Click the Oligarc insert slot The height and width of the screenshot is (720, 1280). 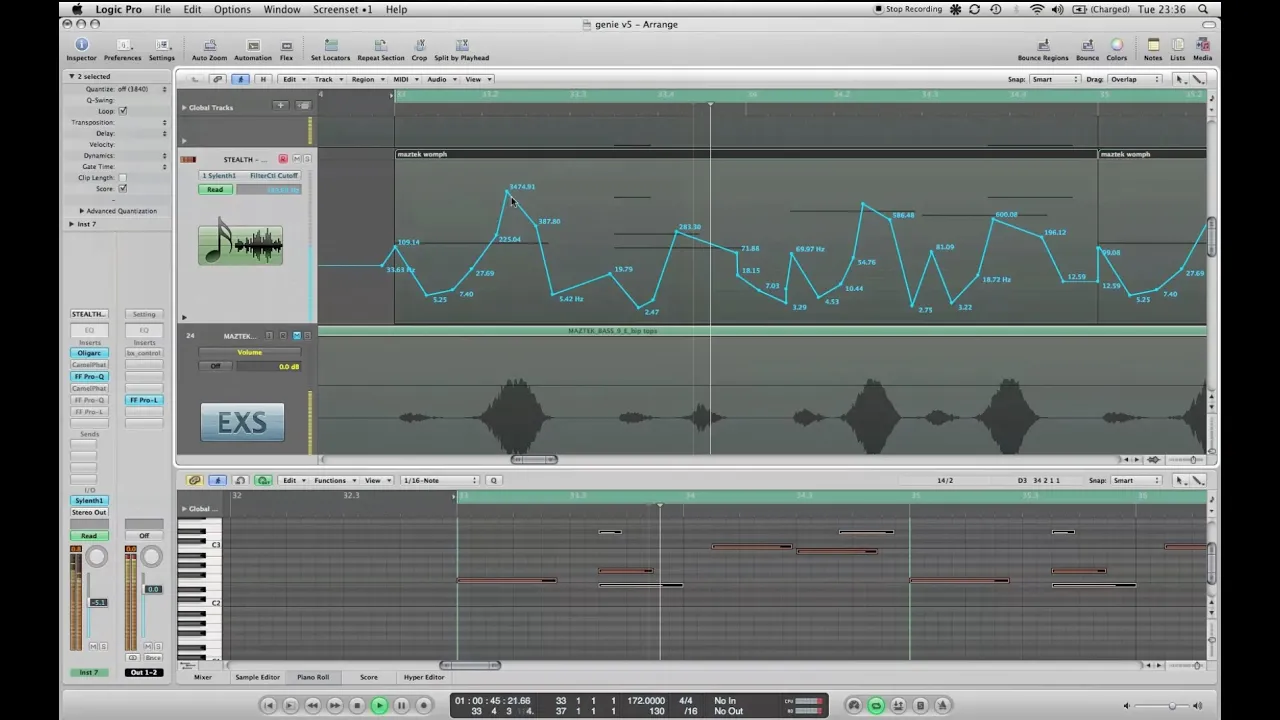click(x=89, y=353)
